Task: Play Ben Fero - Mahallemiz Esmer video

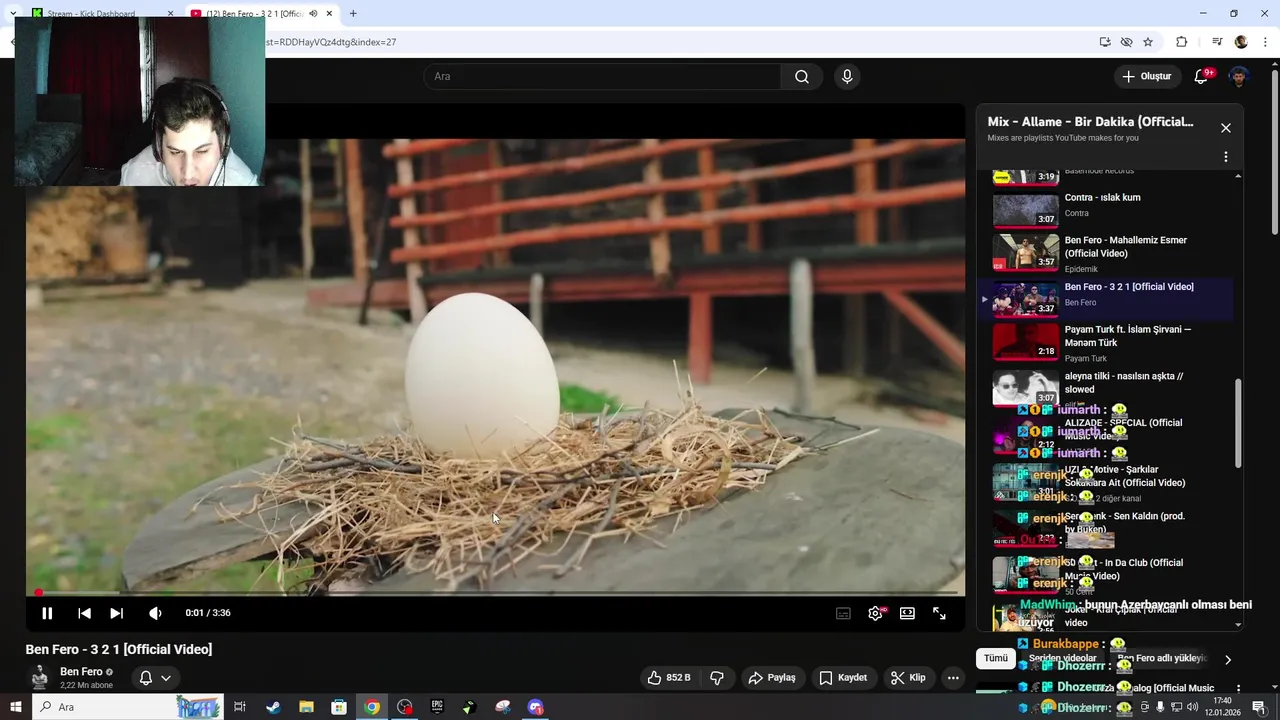Action: [x=1105, y=254]
